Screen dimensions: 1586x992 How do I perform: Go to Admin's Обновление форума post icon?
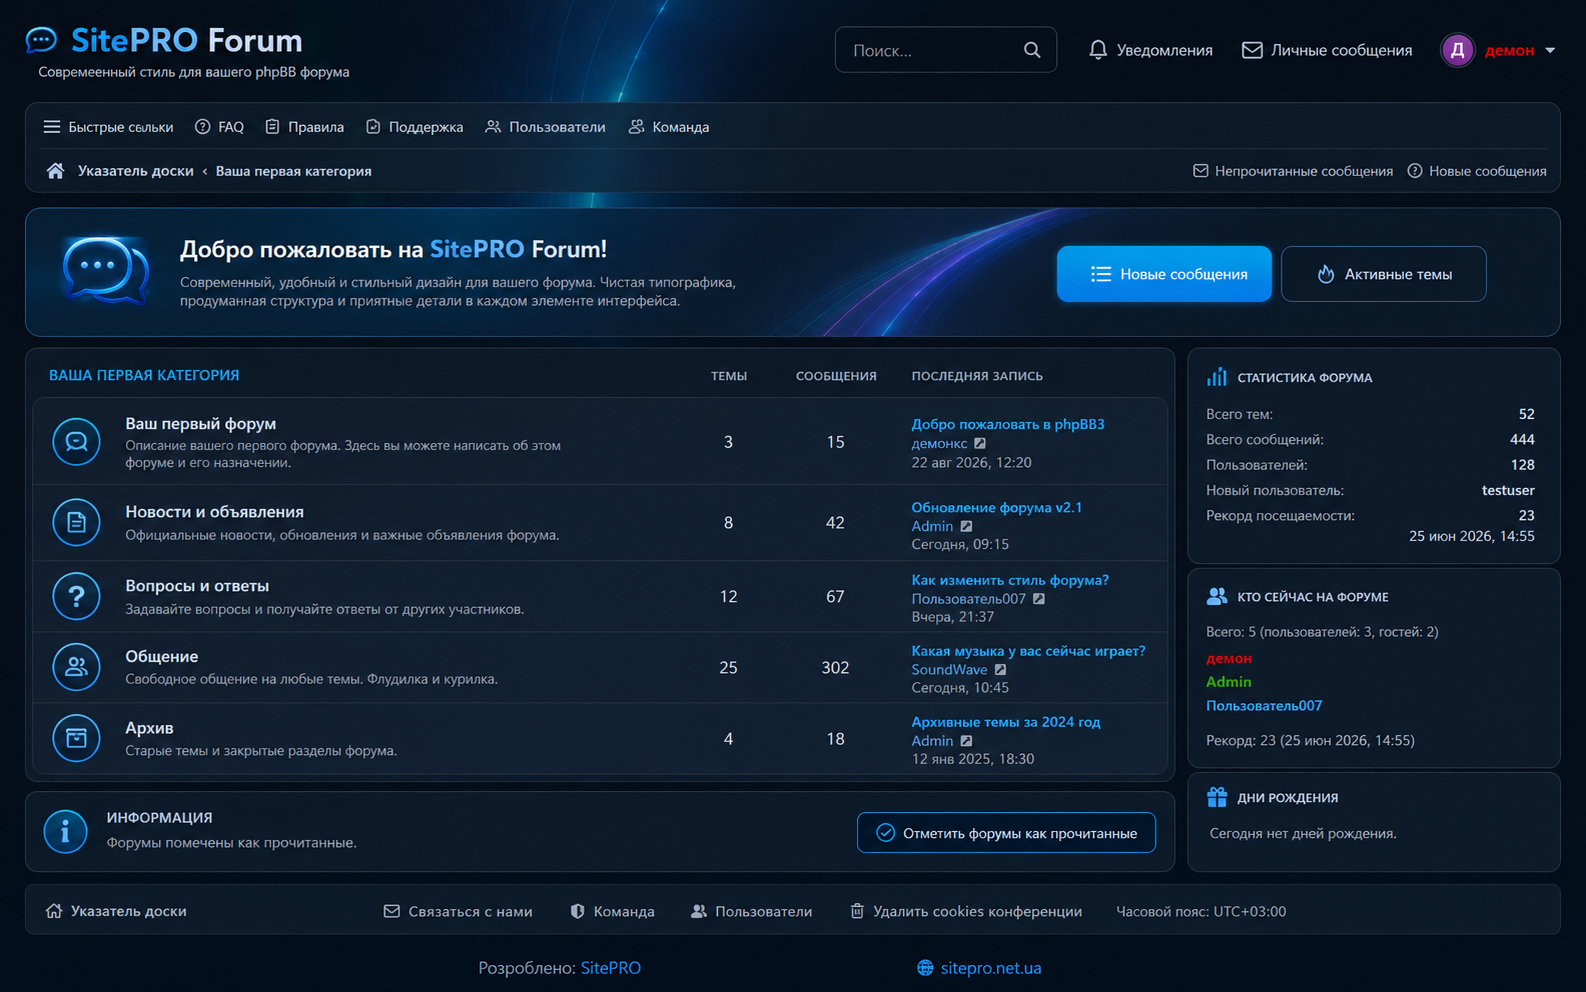966,526
